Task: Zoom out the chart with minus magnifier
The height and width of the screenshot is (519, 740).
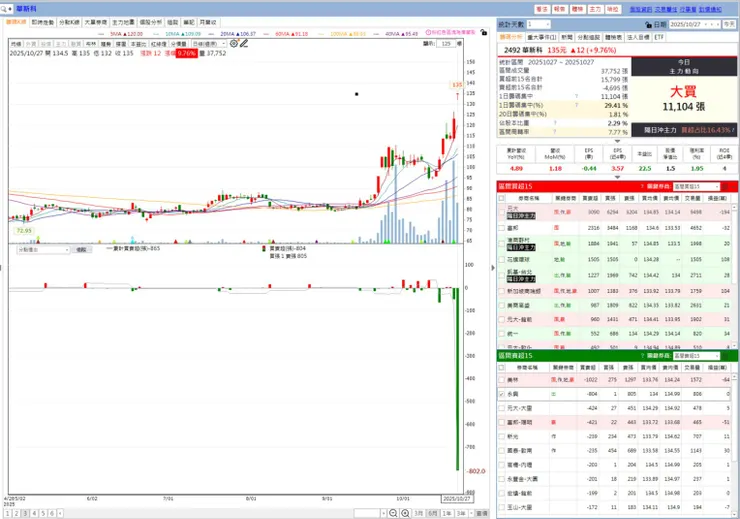Action: tap(393, 513)
